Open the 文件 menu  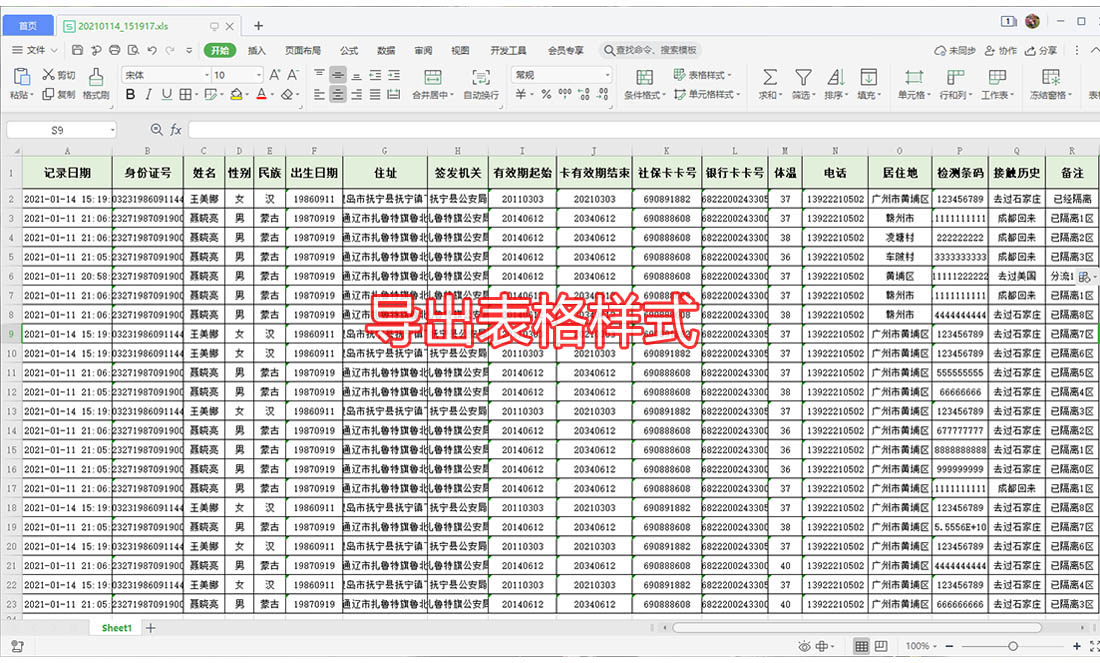[34, 49]
